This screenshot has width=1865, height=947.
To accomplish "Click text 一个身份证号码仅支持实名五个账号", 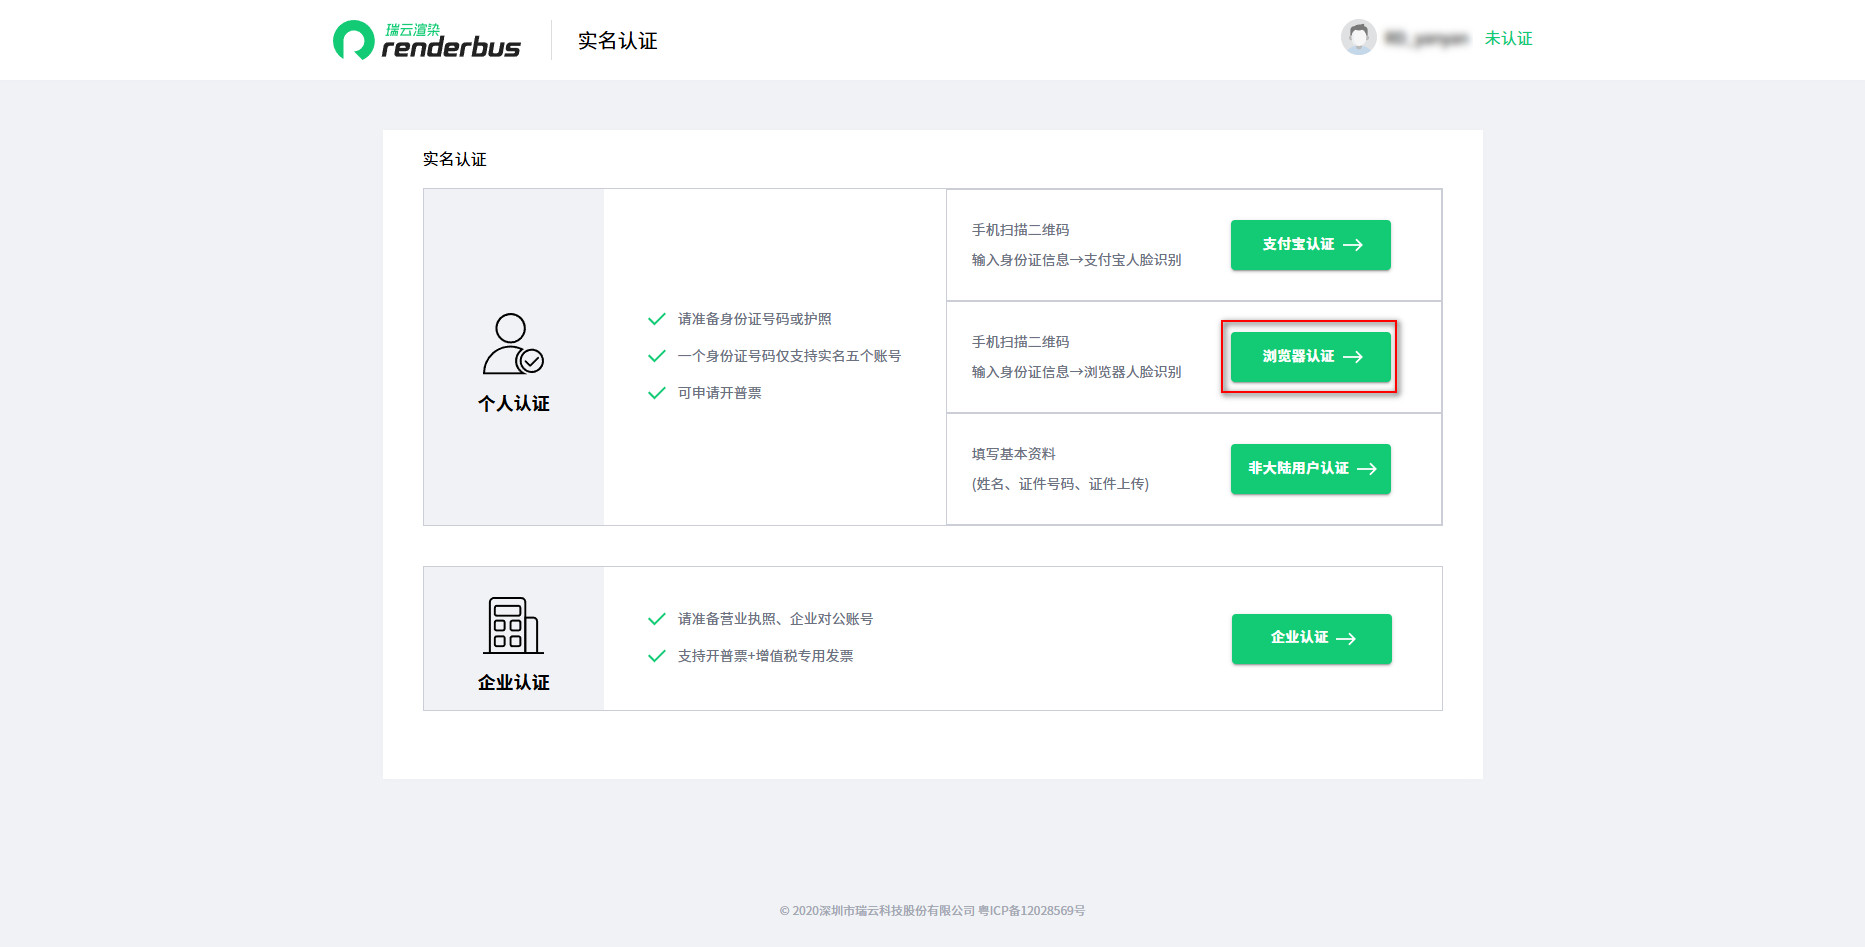I will click(790, 356).
